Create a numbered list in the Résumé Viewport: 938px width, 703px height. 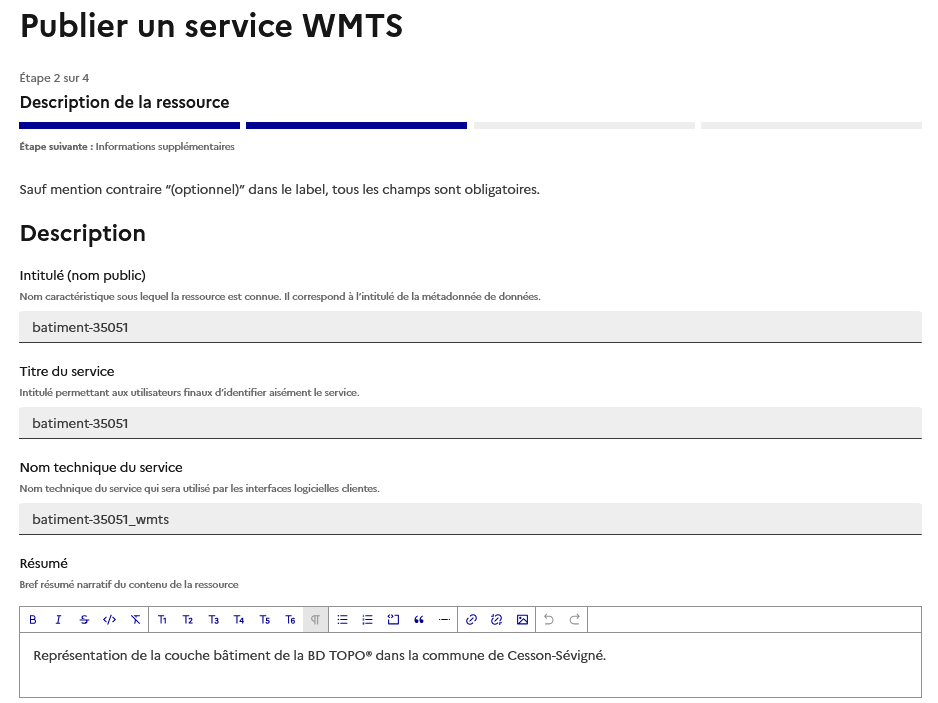click(x=368, y=619)
